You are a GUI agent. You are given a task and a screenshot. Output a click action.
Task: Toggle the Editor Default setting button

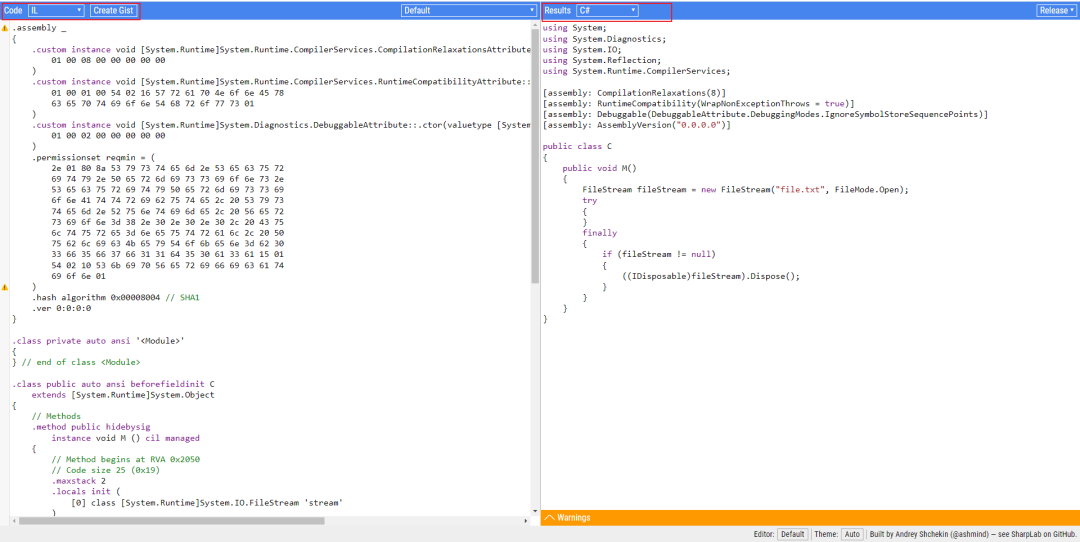point(793,534)
